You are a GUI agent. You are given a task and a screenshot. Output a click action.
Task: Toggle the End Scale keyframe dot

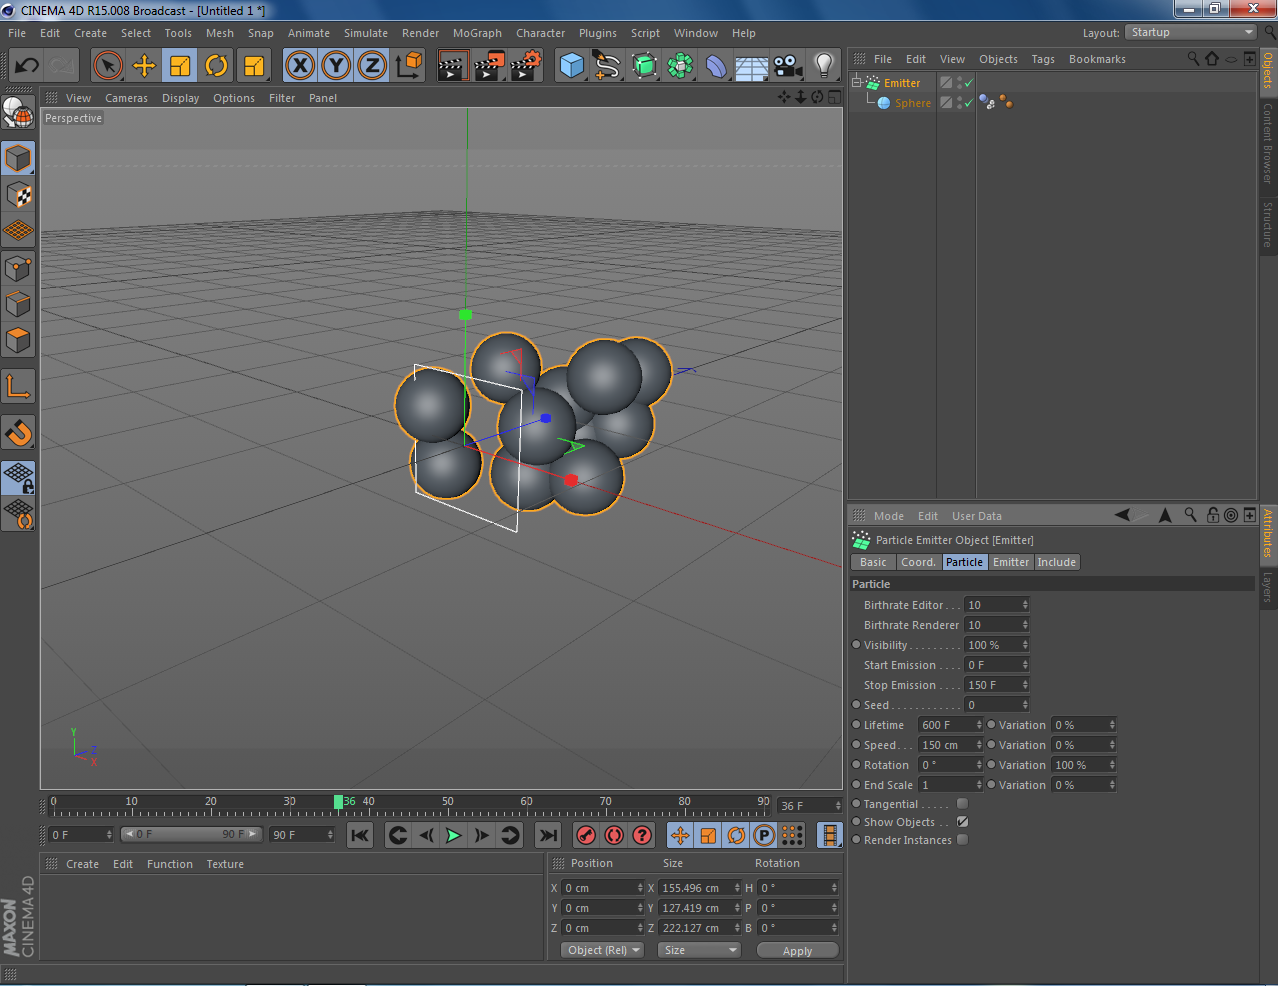(856, 785)
